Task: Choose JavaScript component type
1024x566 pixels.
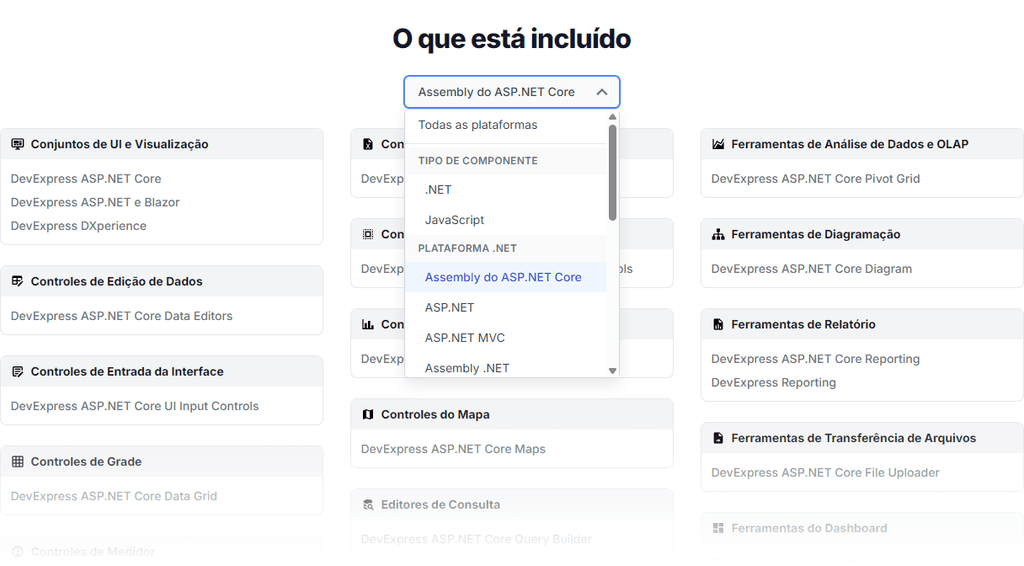Action: [506, 220]
